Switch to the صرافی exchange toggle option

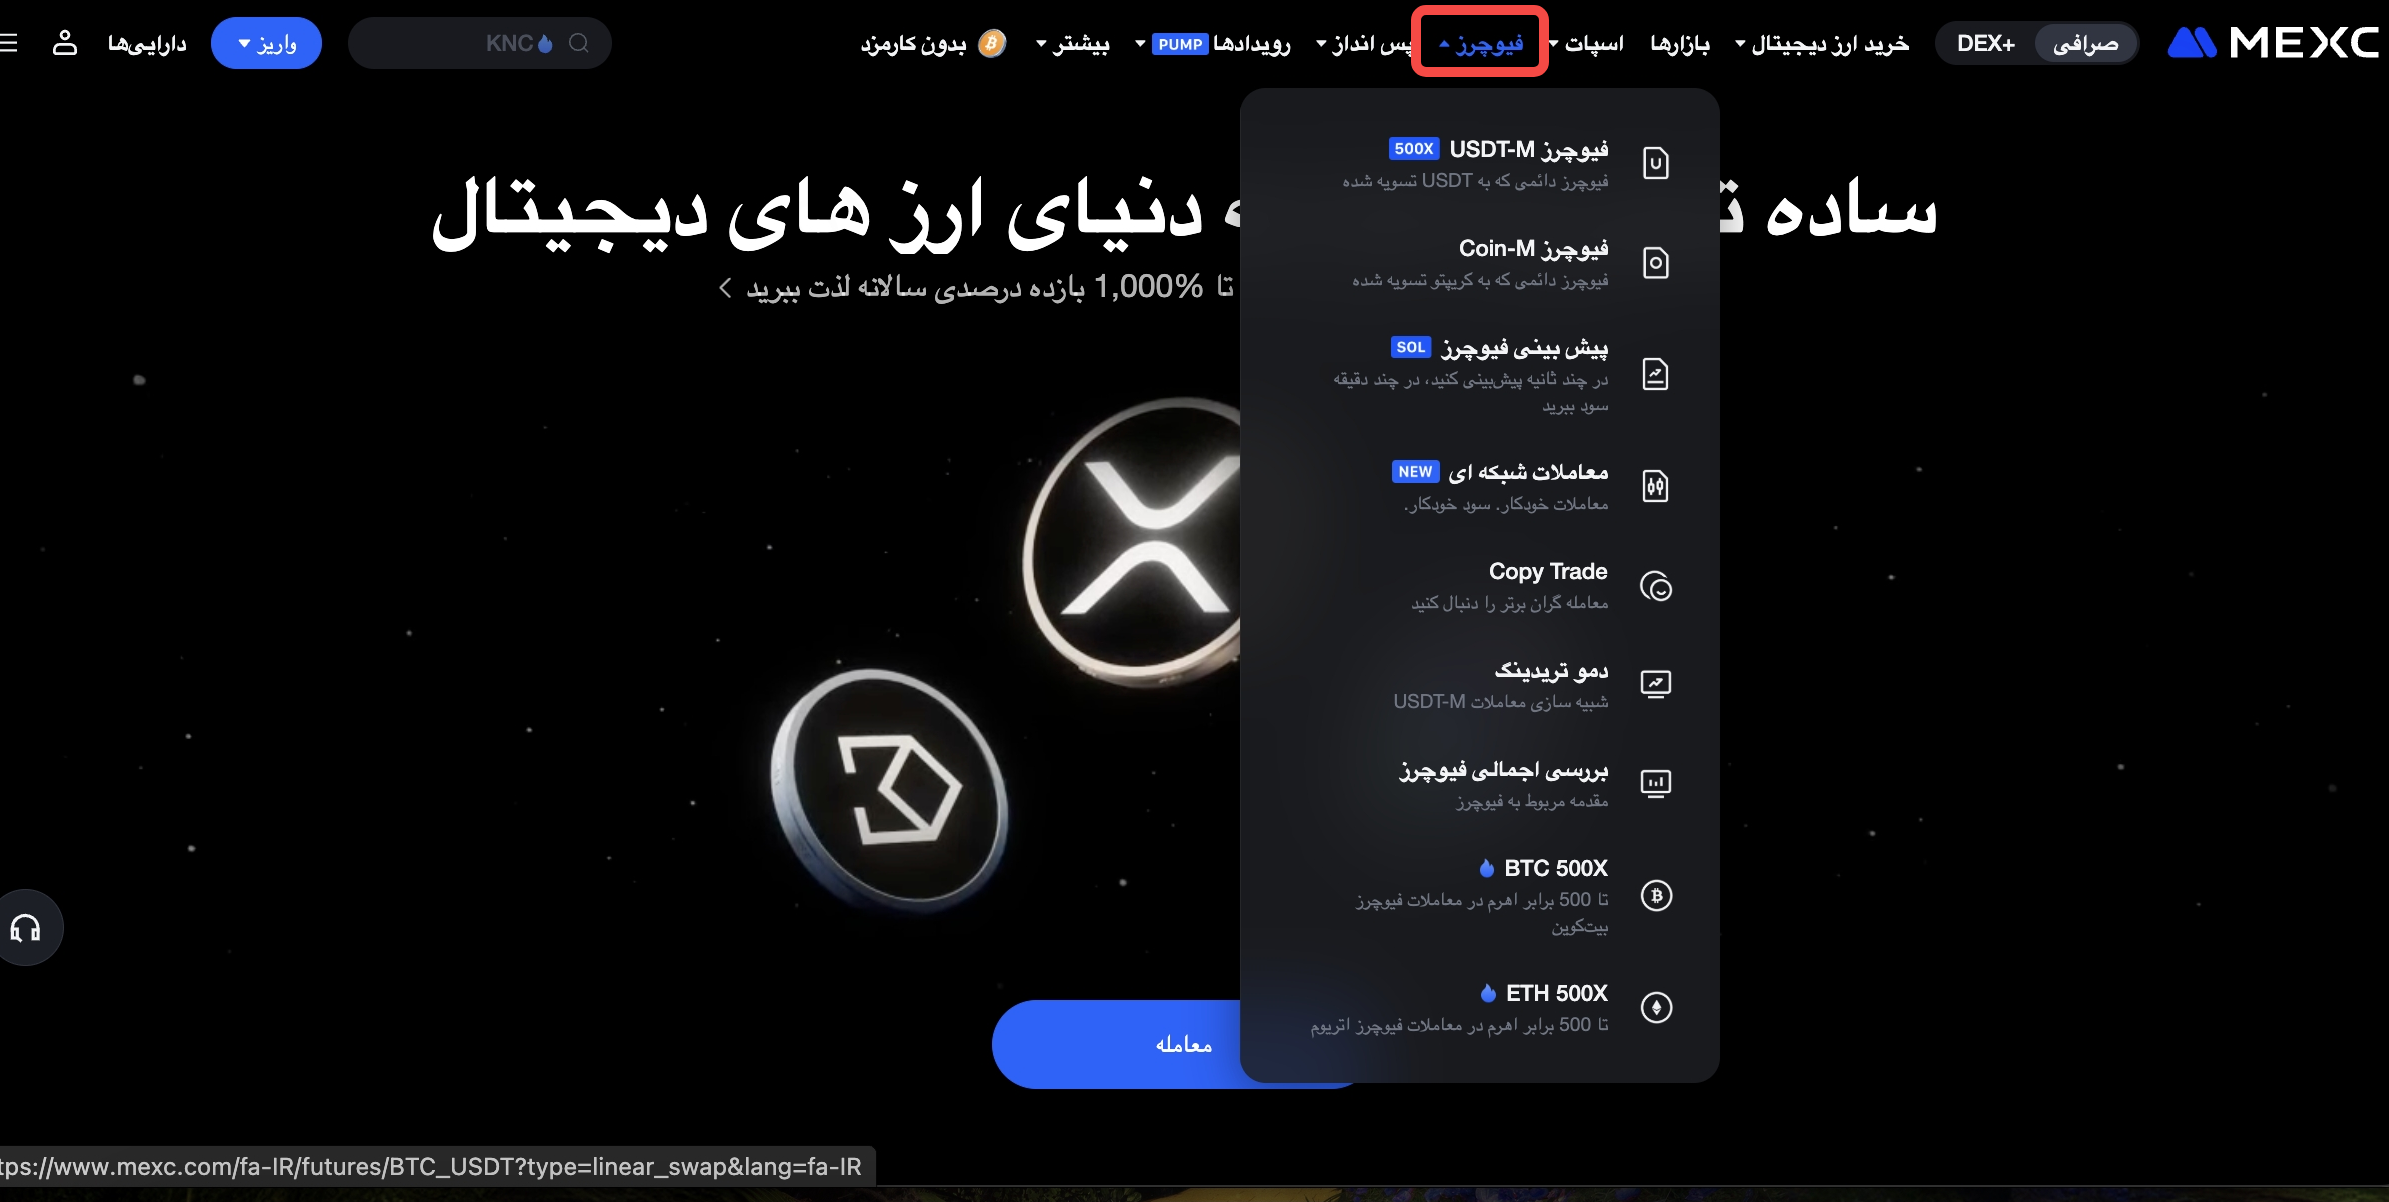coord(2085,43)
